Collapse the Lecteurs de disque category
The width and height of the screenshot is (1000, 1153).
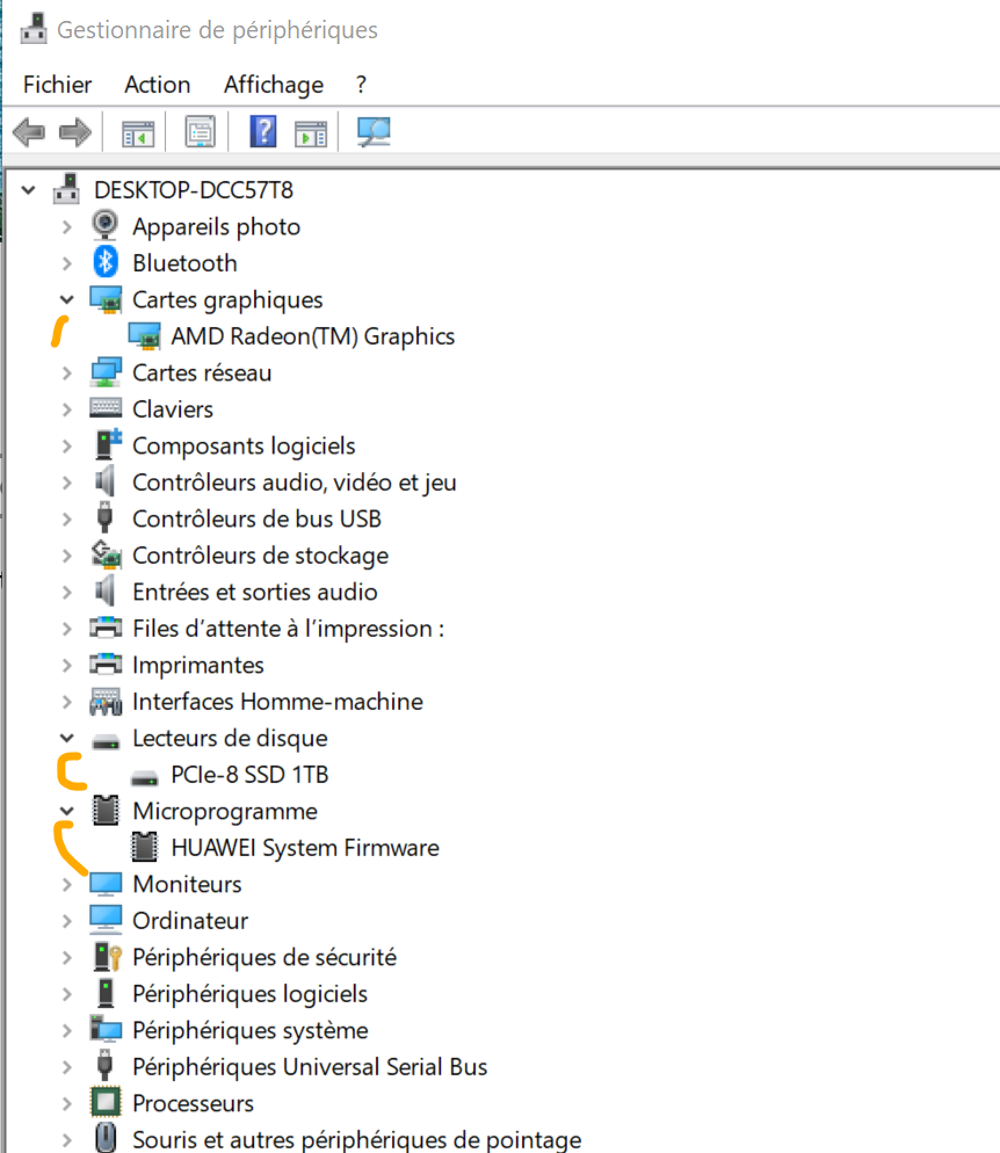coord(67,738)
